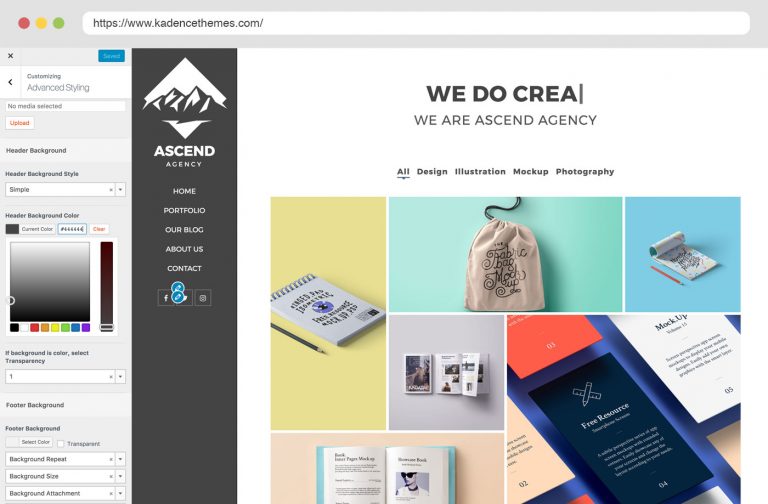The image size is (768, 504).
Task: Close the customizer with the X icon
Action: pyautogui.click(x=10, y=56)
